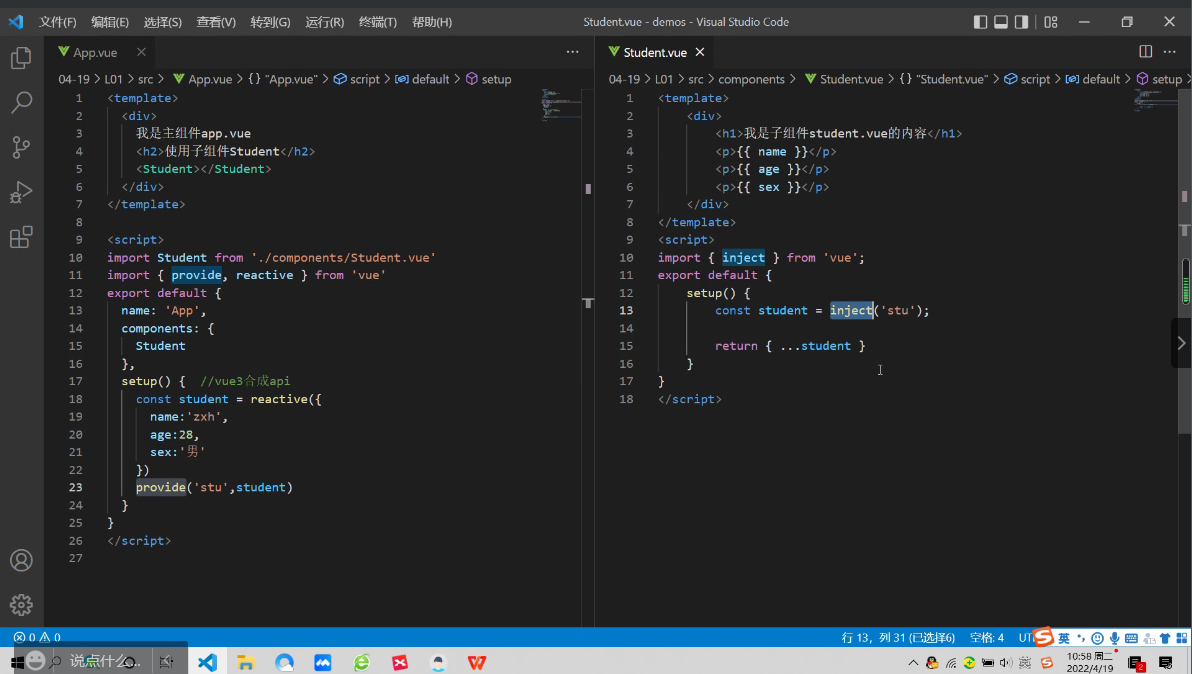Toggle the secondary side bar layout button
This screenshot has width=1192, height=674.
click(x=1021, y=22)
